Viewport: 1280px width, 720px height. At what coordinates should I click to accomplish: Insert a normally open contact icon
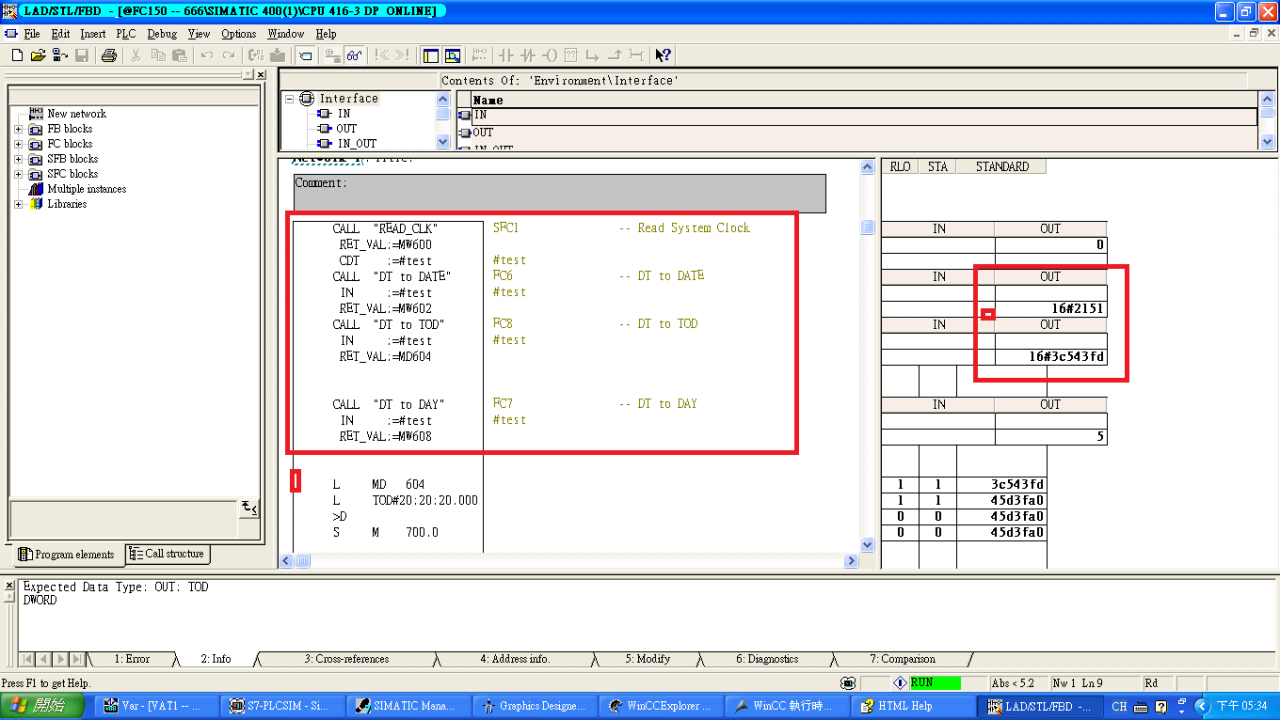coord(506,55)
